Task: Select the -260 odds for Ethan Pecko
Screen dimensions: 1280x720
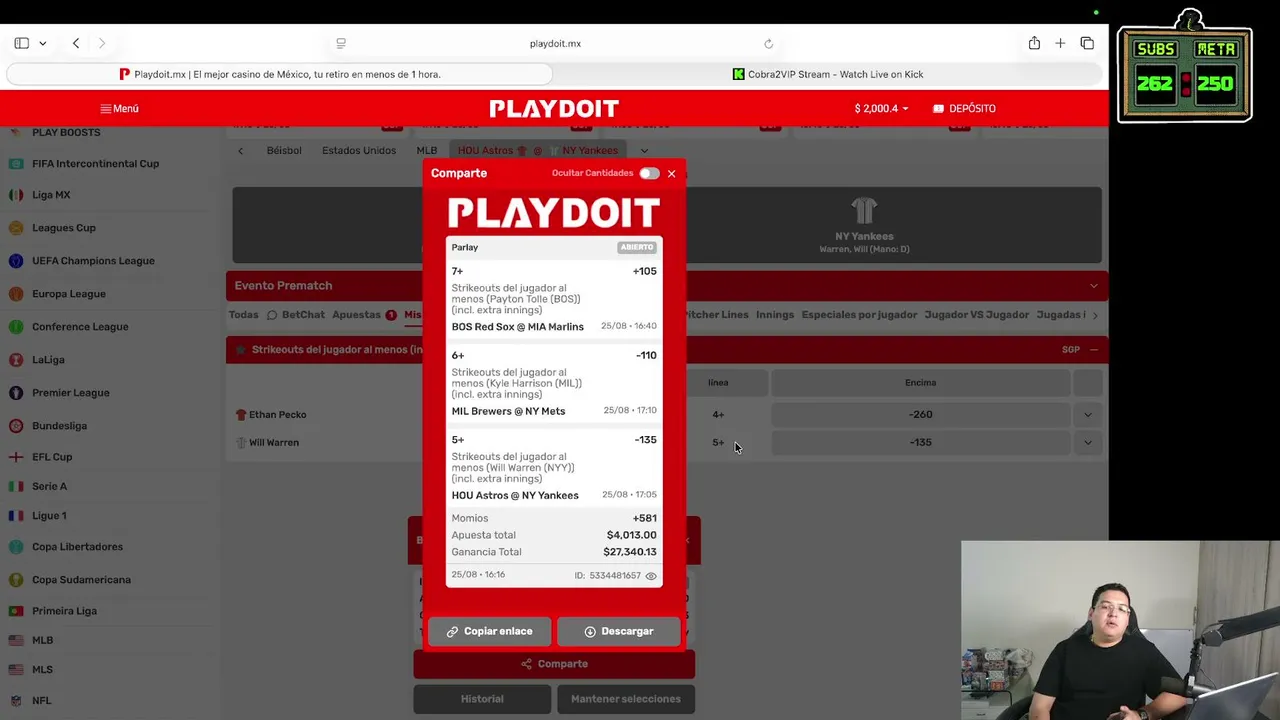Action: pyautogui.click(x=920, y=414)
